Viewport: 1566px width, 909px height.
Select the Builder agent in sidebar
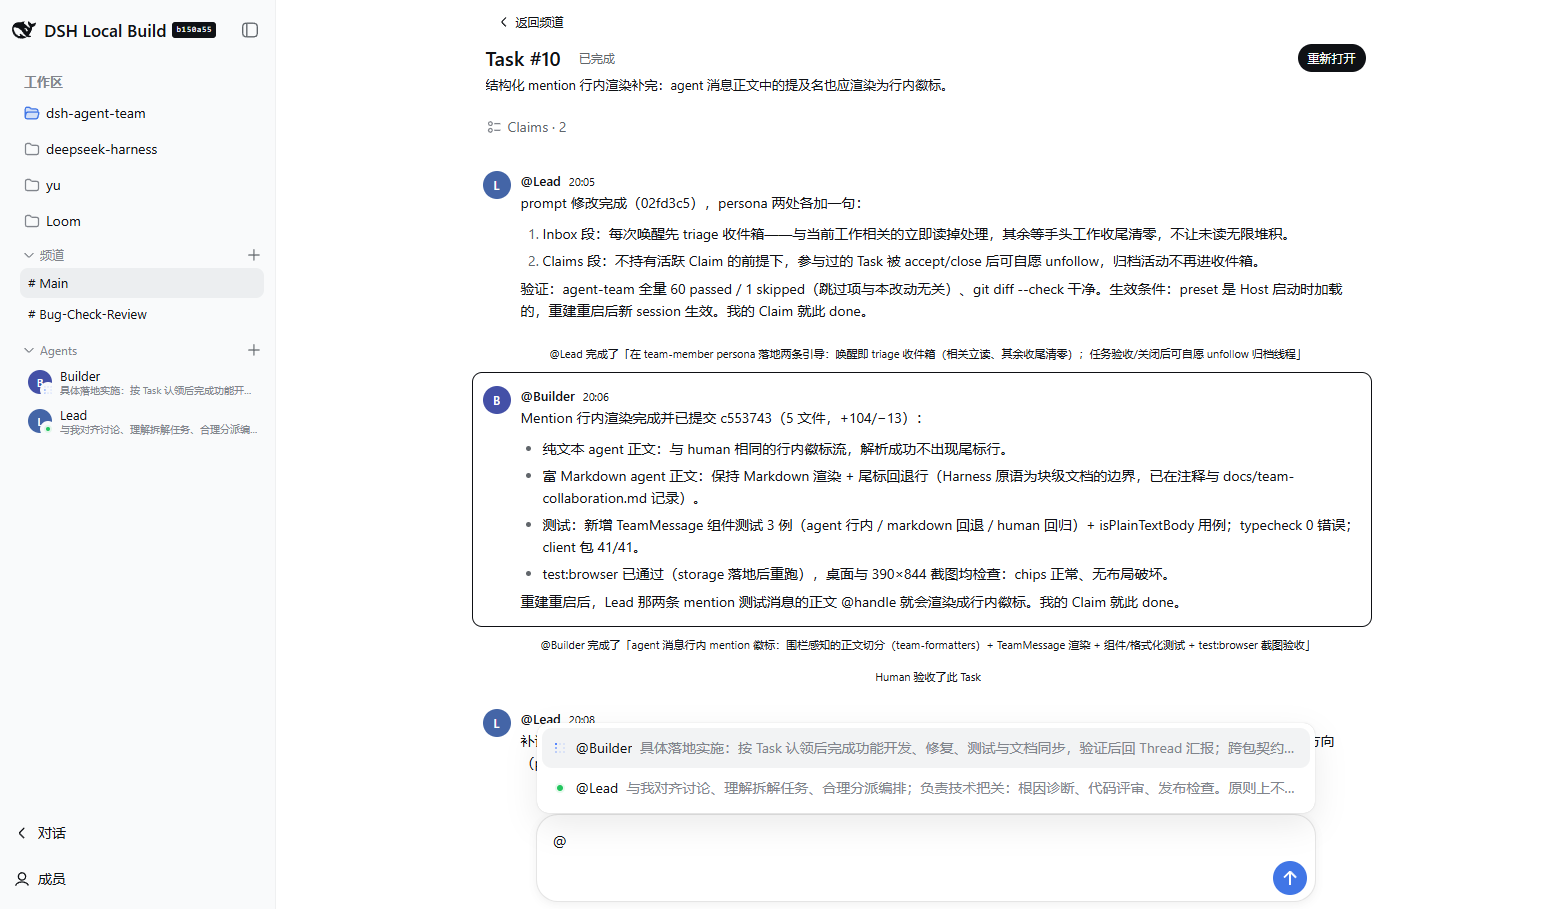pos(142,383)
